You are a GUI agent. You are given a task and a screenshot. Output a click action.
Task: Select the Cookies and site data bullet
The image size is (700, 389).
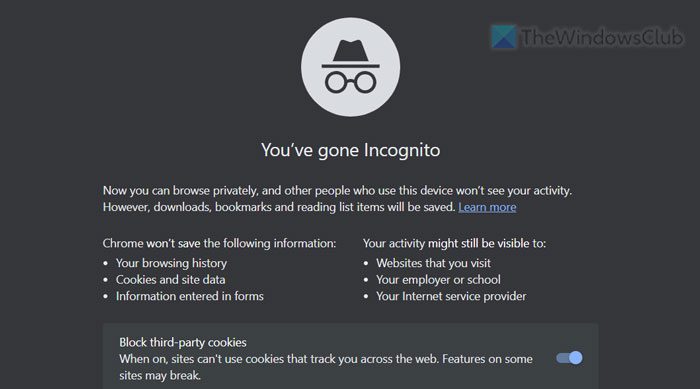[x=171, y=280]
